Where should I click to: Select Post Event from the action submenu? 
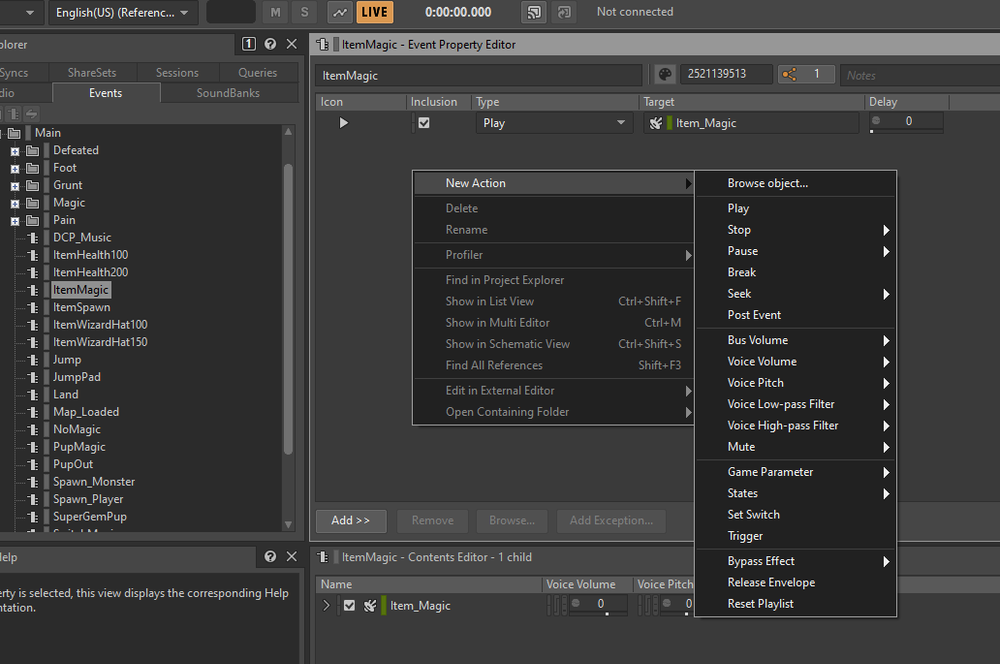tap(756, 314)
